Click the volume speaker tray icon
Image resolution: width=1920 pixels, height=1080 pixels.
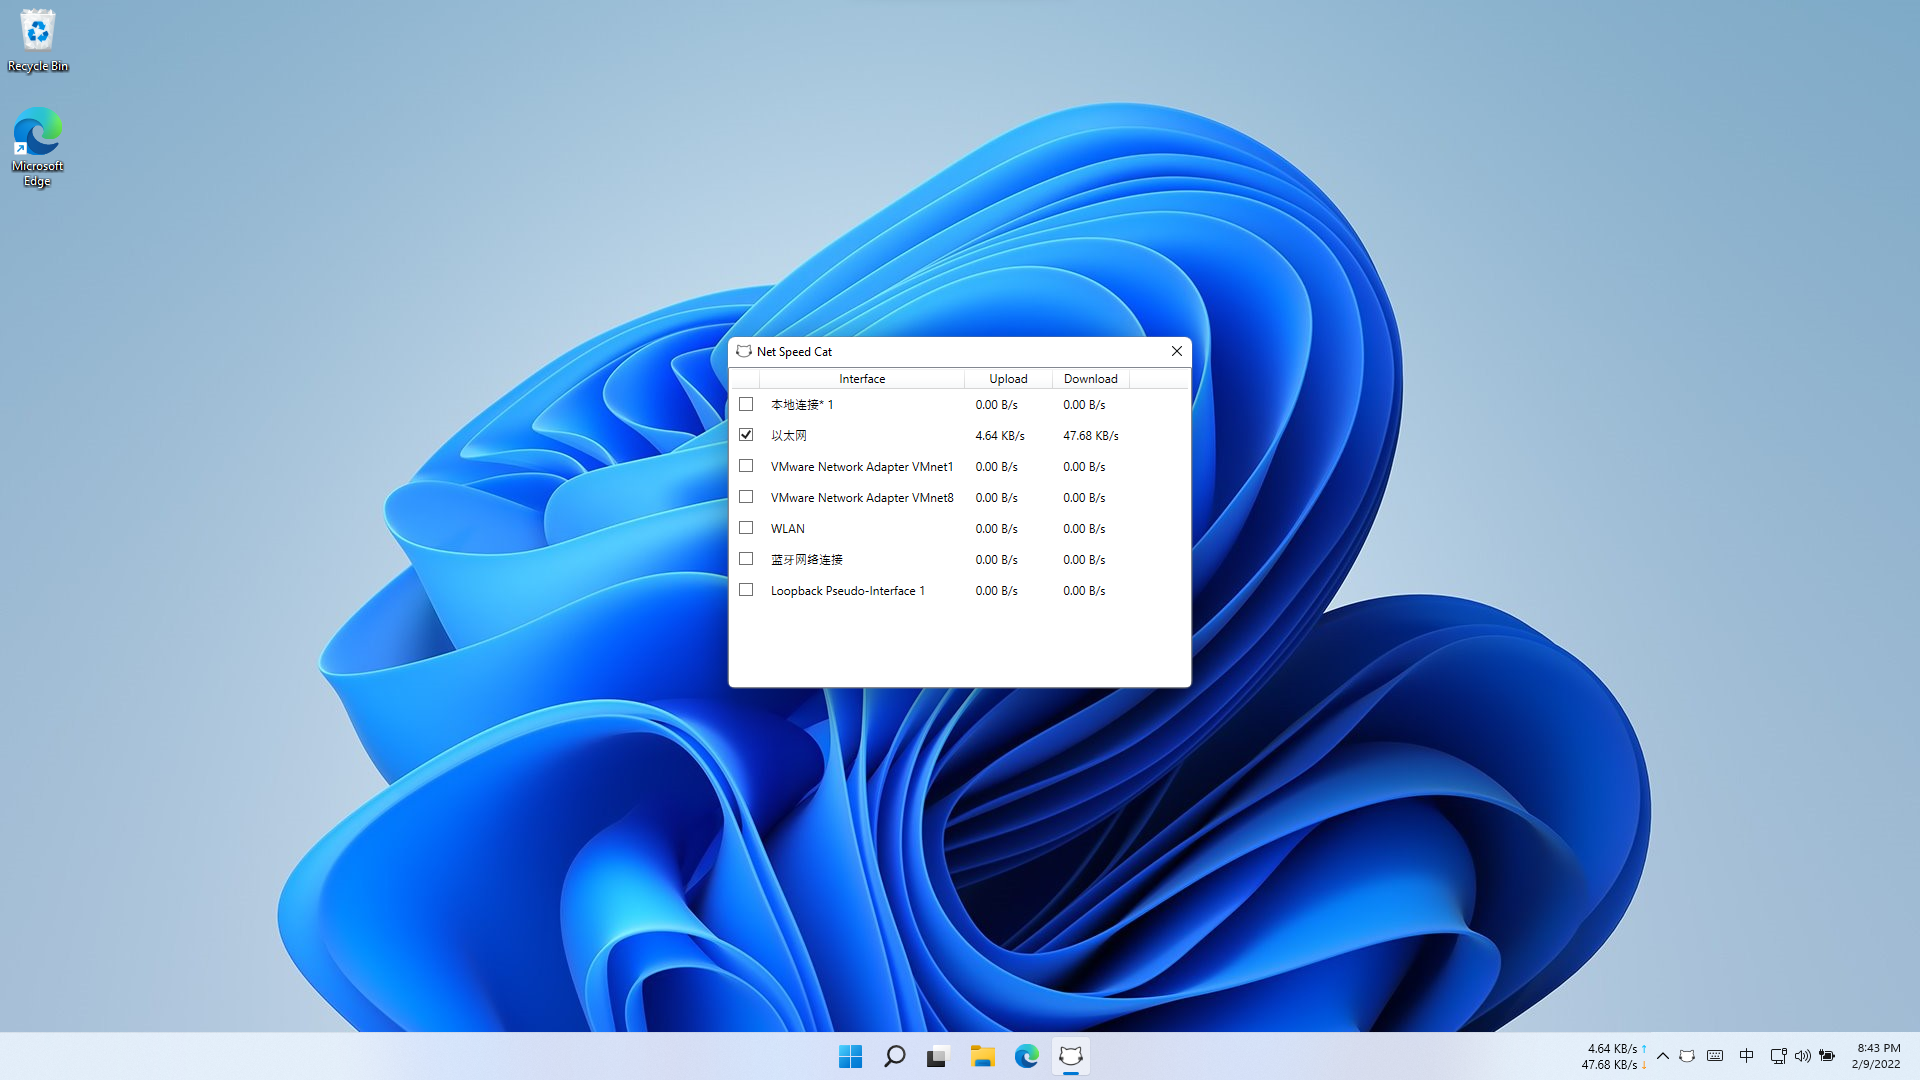pos(1802,1056)
